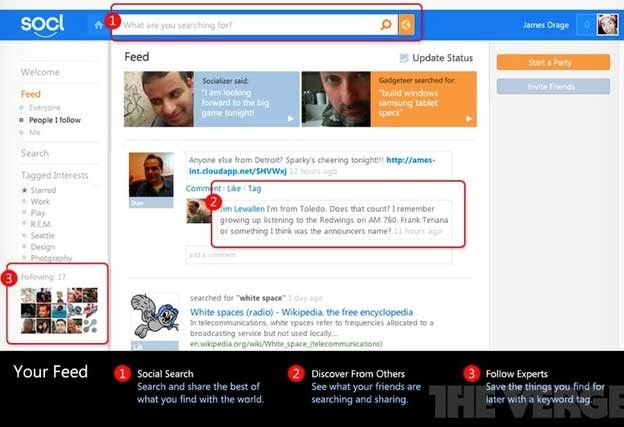
Task: Click the Following: 17 label
Action: pyautogui.click(x=43, y=277)
